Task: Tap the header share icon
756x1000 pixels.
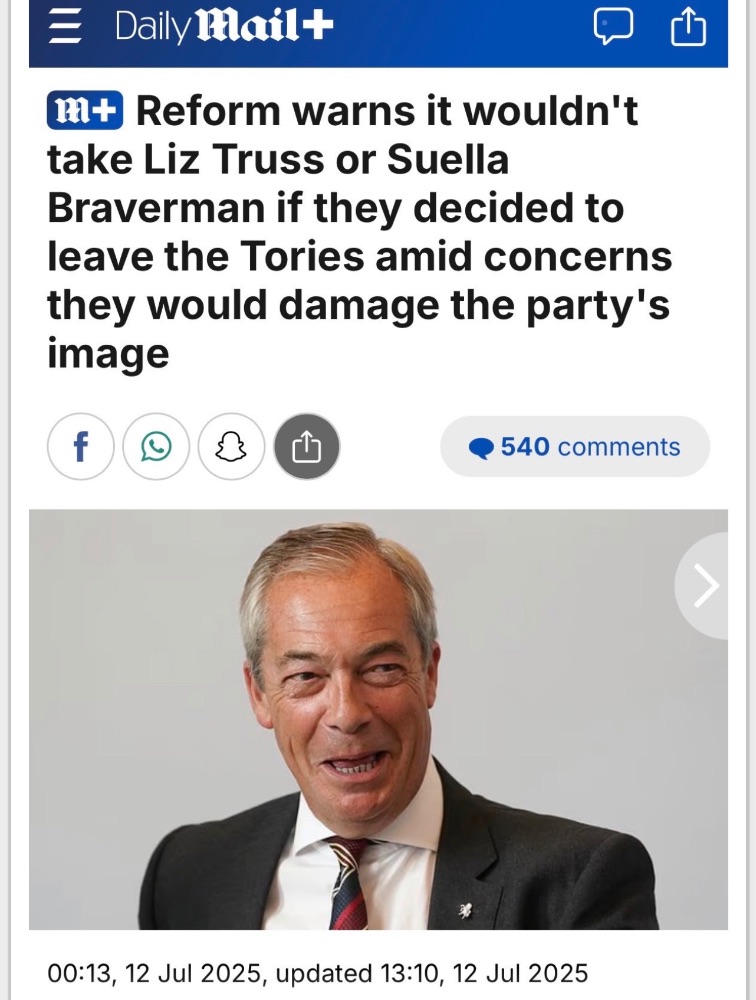Action: pos(688,29)
